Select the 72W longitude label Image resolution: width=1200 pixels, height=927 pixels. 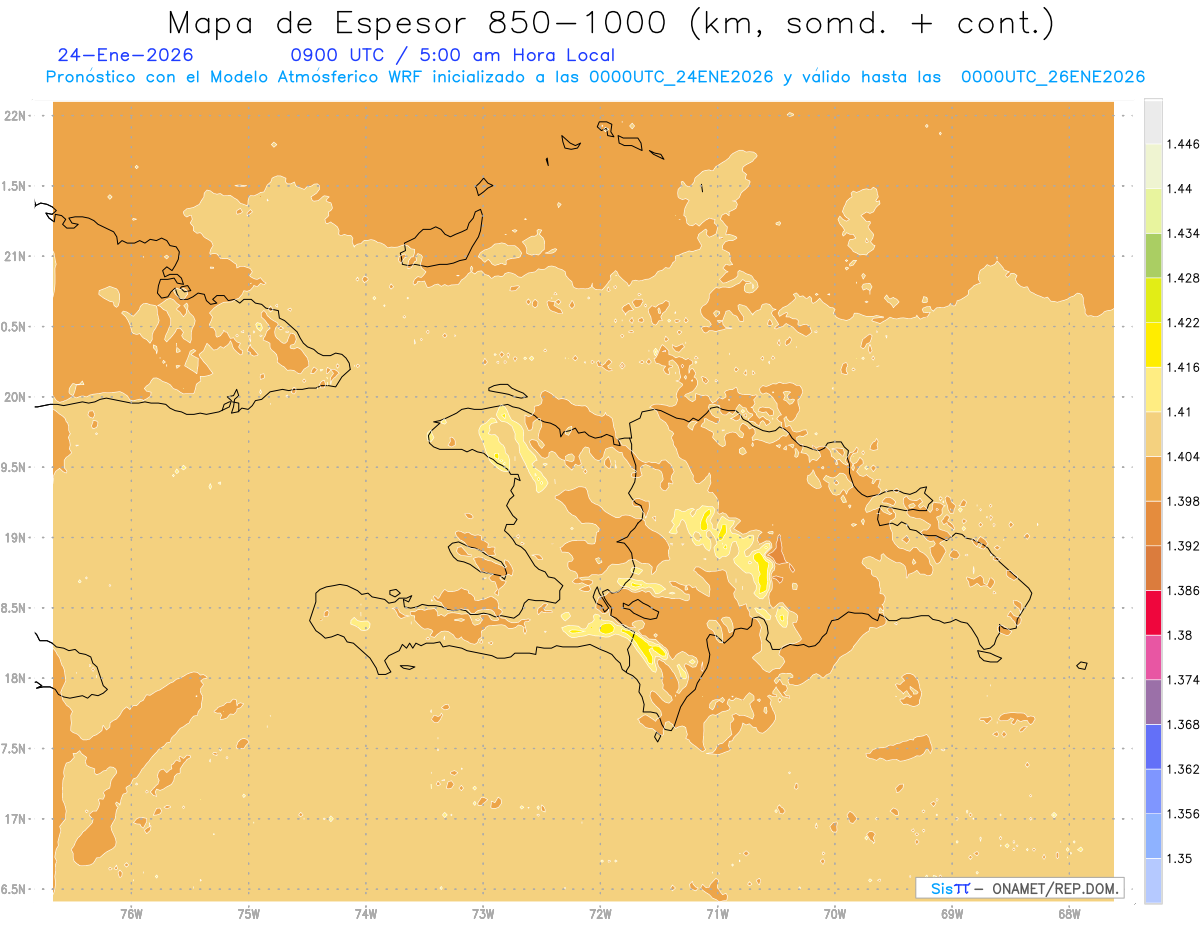tap(600, 914)
